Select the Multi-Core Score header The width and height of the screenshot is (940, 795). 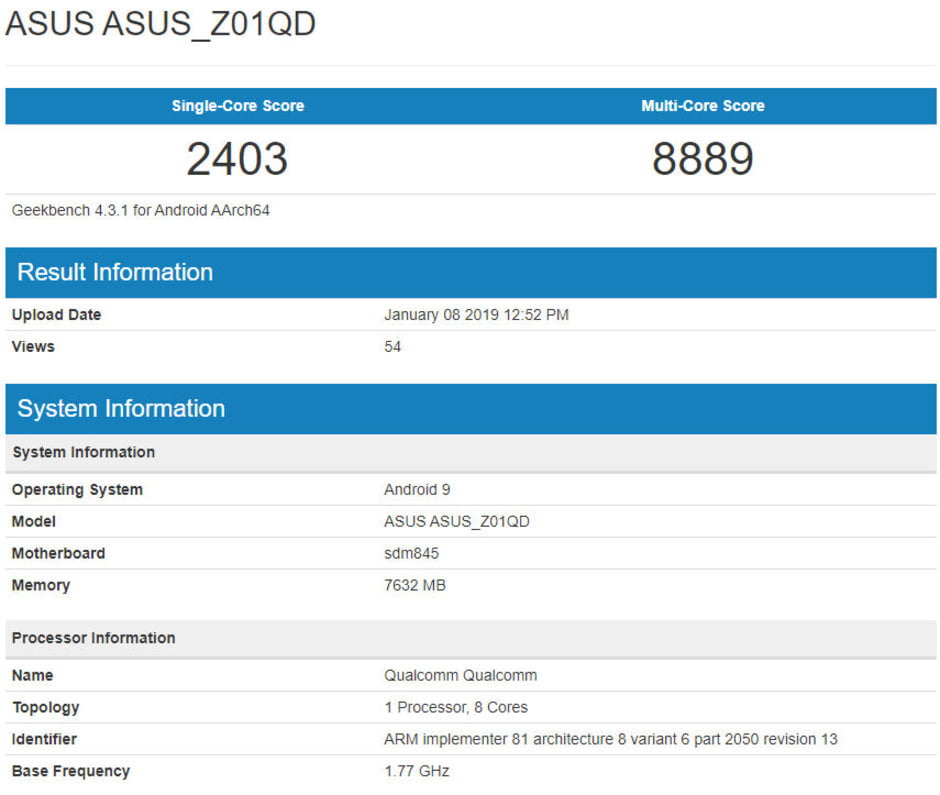703,106
